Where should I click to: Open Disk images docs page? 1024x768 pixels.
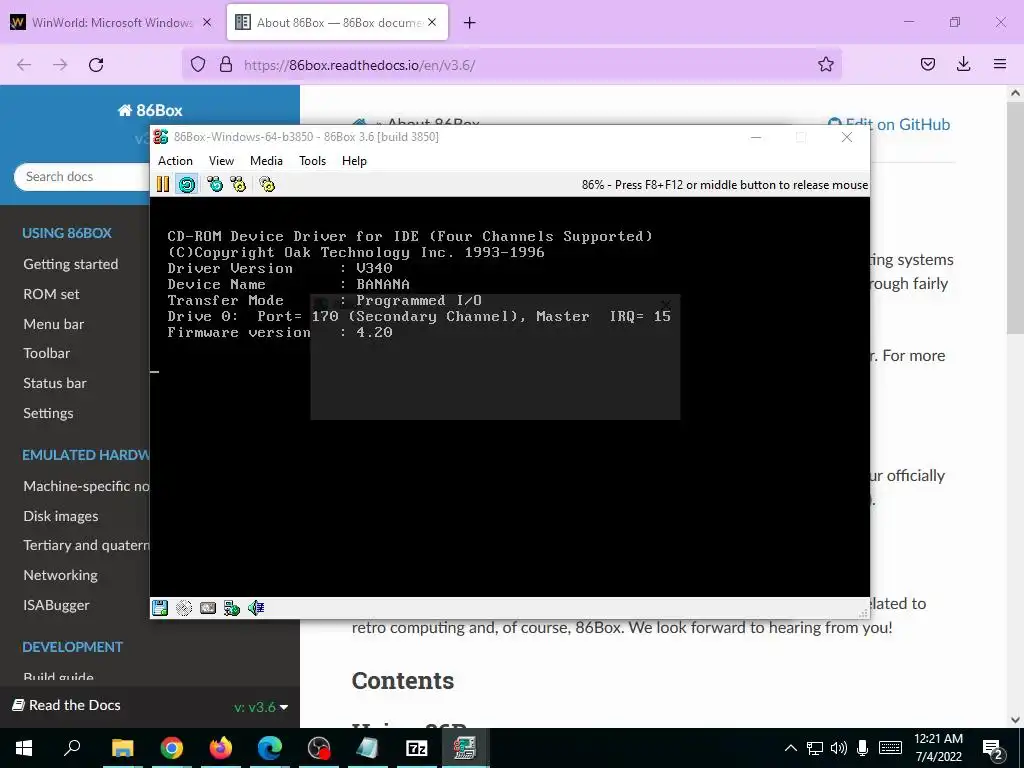coord(61,517)
